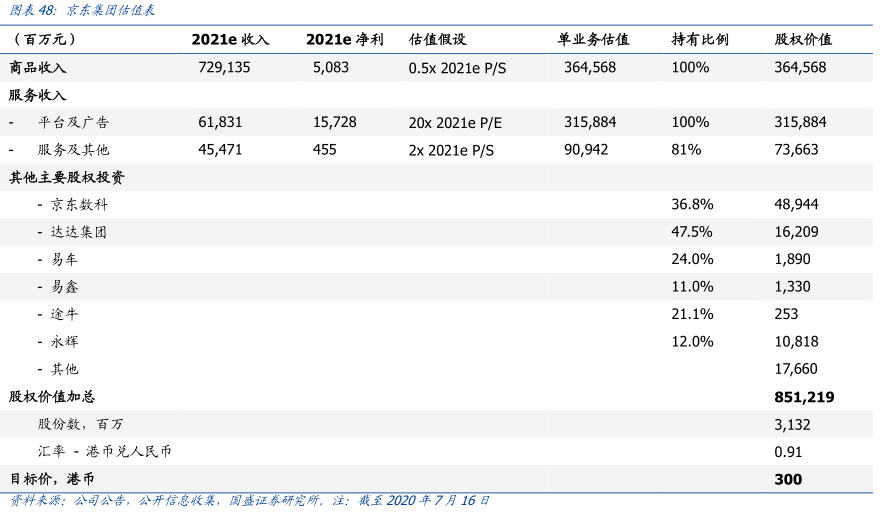893x519 pixels.
Task: Select the 服务及其他 row label
Action: tap(73, 149)
